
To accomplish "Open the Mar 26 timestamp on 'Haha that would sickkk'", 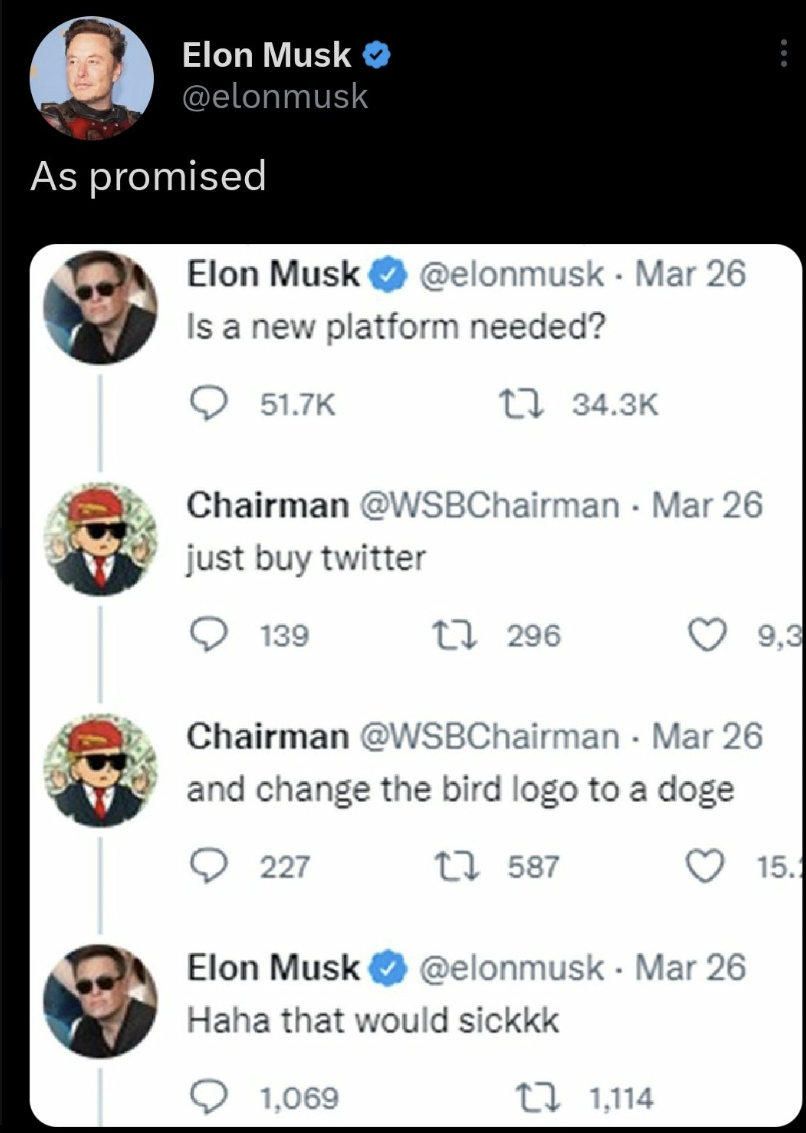I will [x=691, y=968].
